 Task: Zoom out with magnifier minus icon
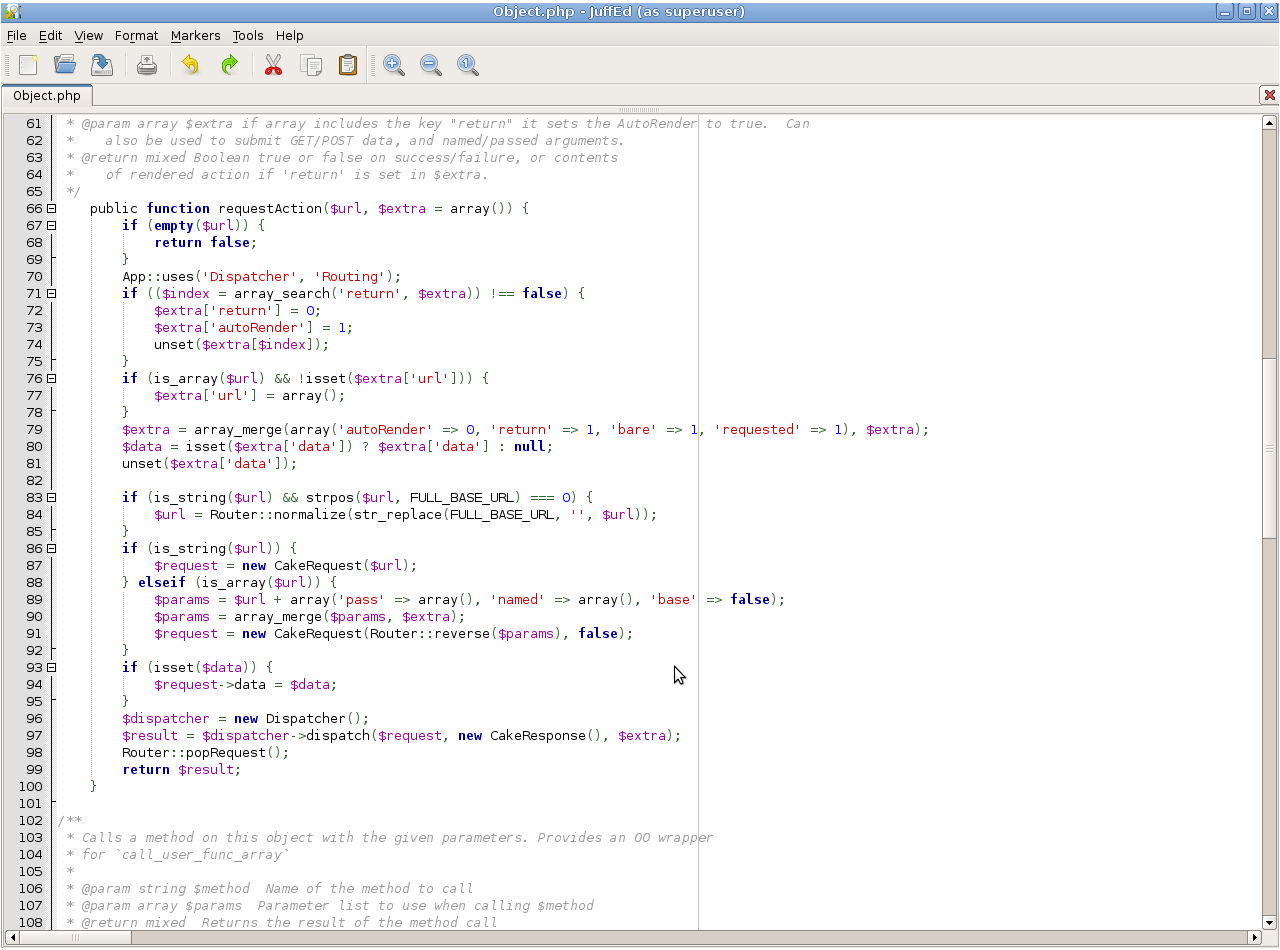click(x=431, y=65)
